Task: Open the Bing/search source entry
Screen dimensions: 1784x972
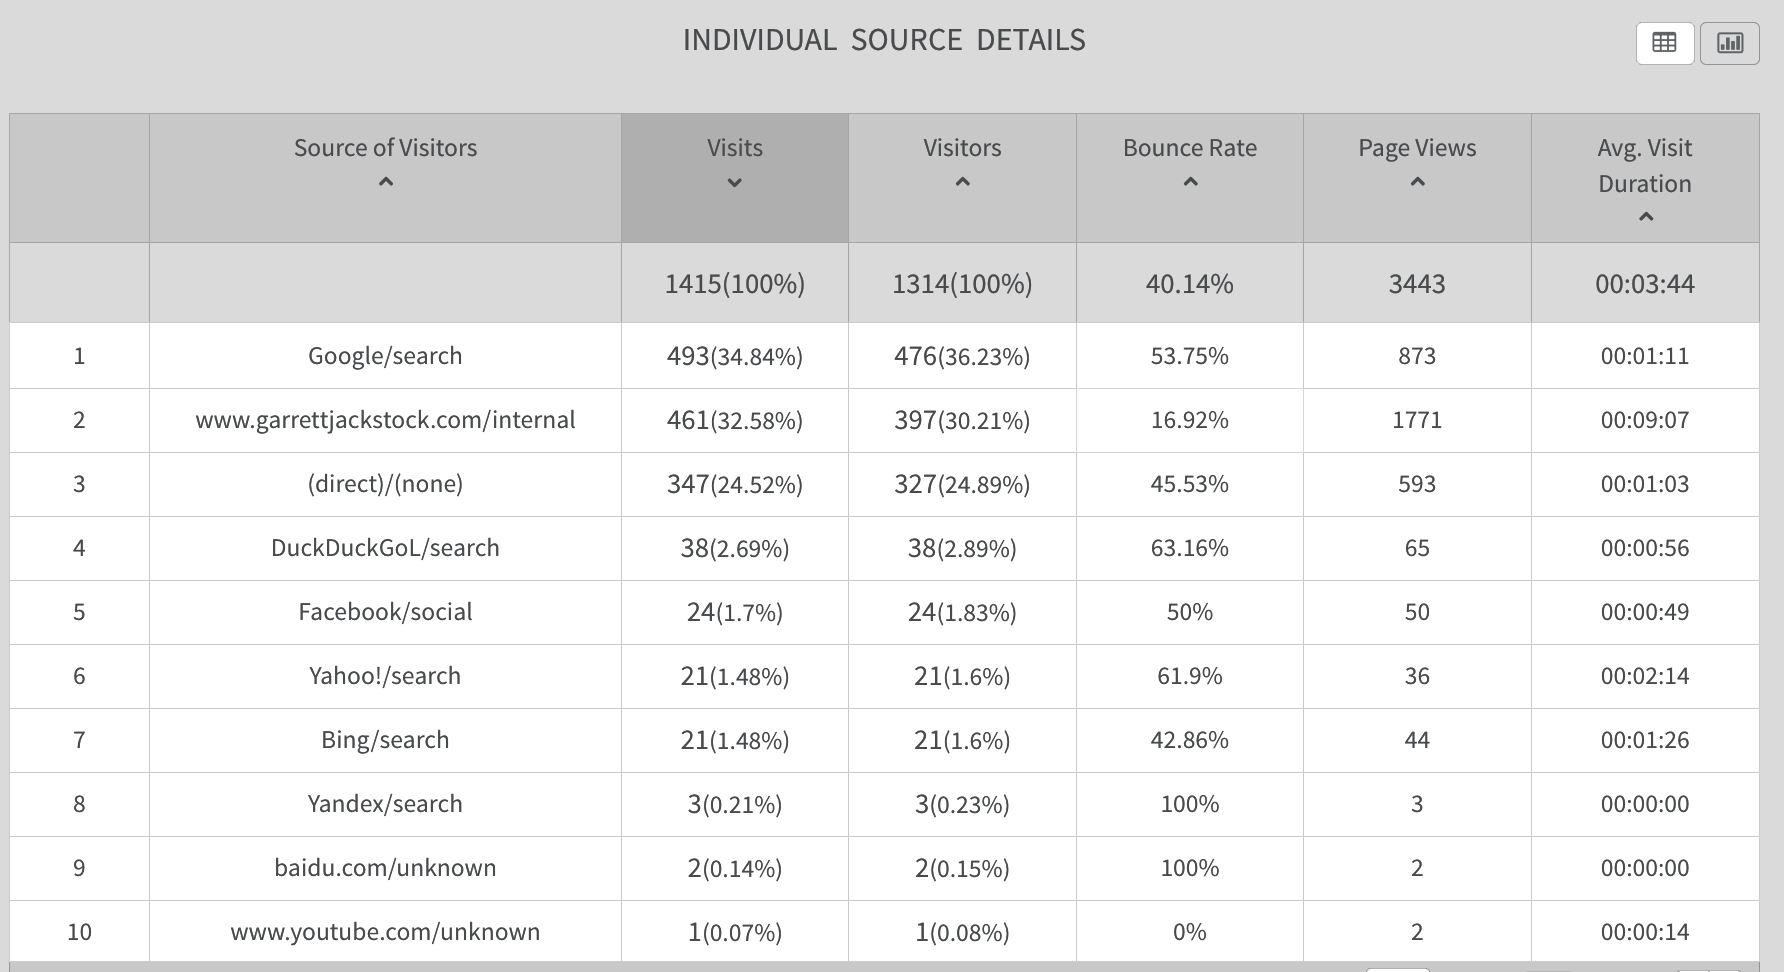Action: pos(385,740)
